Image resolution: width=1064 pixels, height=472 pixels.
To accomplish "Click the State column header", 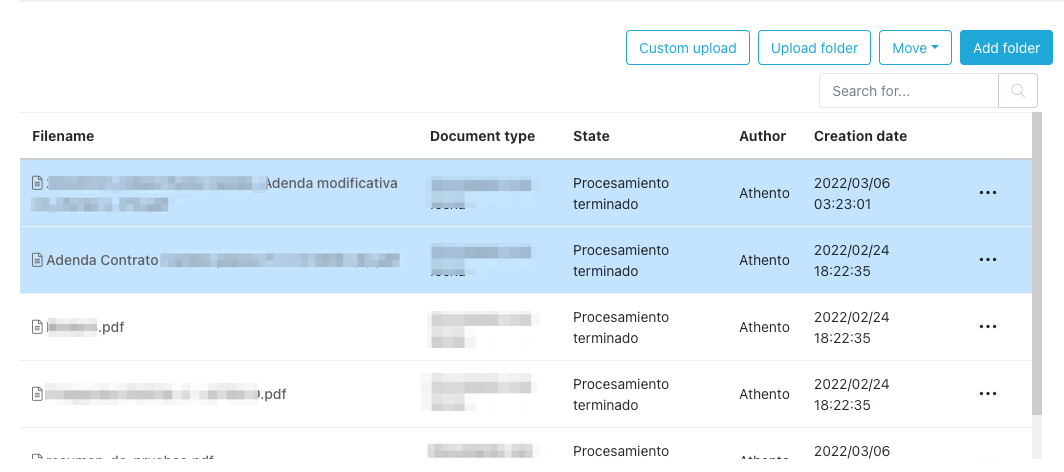I will point(591,136).
